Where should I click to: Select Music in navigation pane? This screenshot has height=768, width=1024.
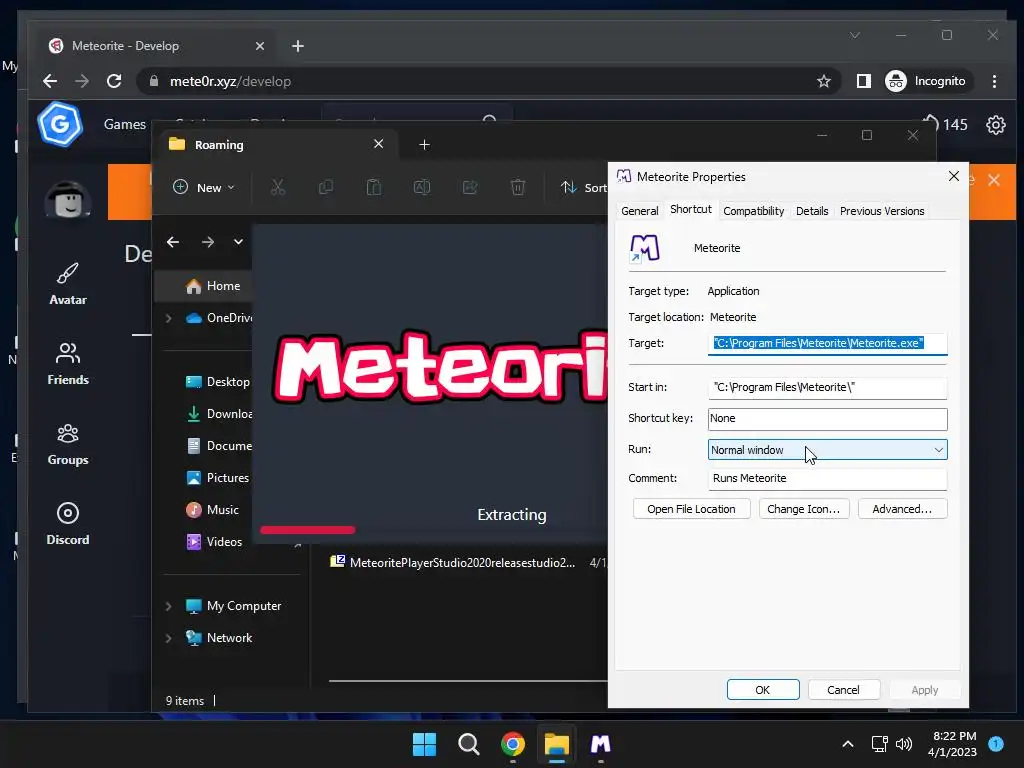click(212, 509)
